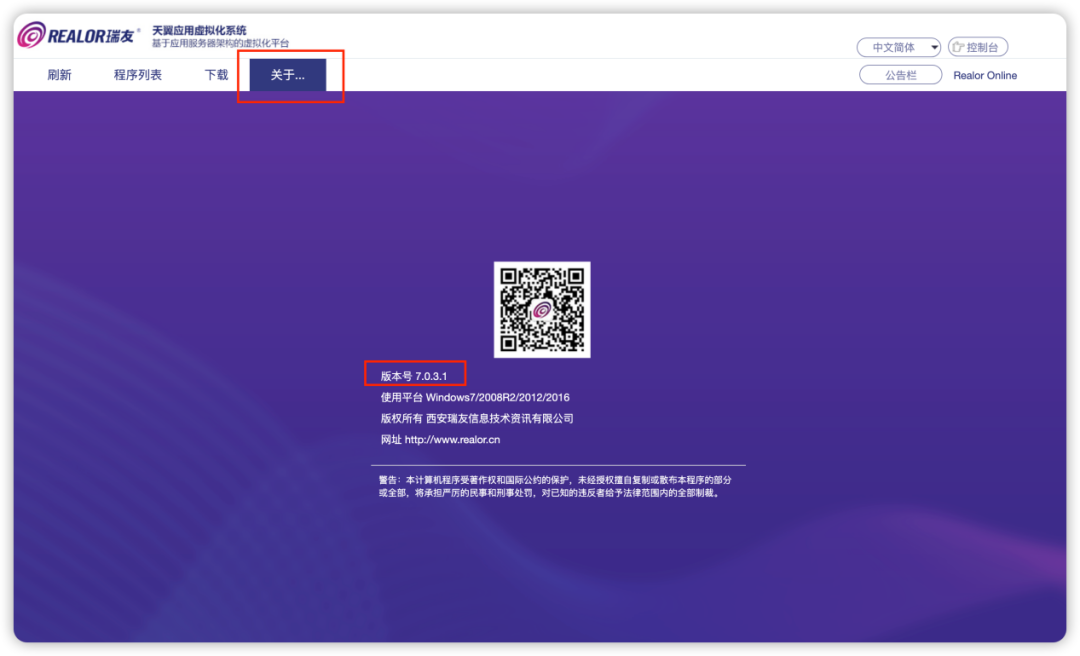
Task: Switch to the 程序列表 tab
Action: coord(138,75)
